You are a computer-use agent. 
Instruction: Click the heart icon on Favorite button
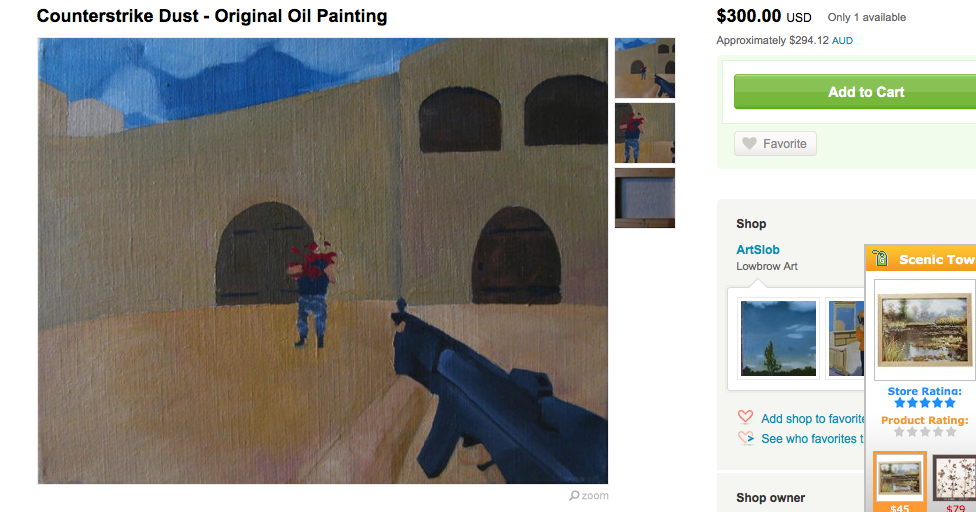click(x=749, y=144)
